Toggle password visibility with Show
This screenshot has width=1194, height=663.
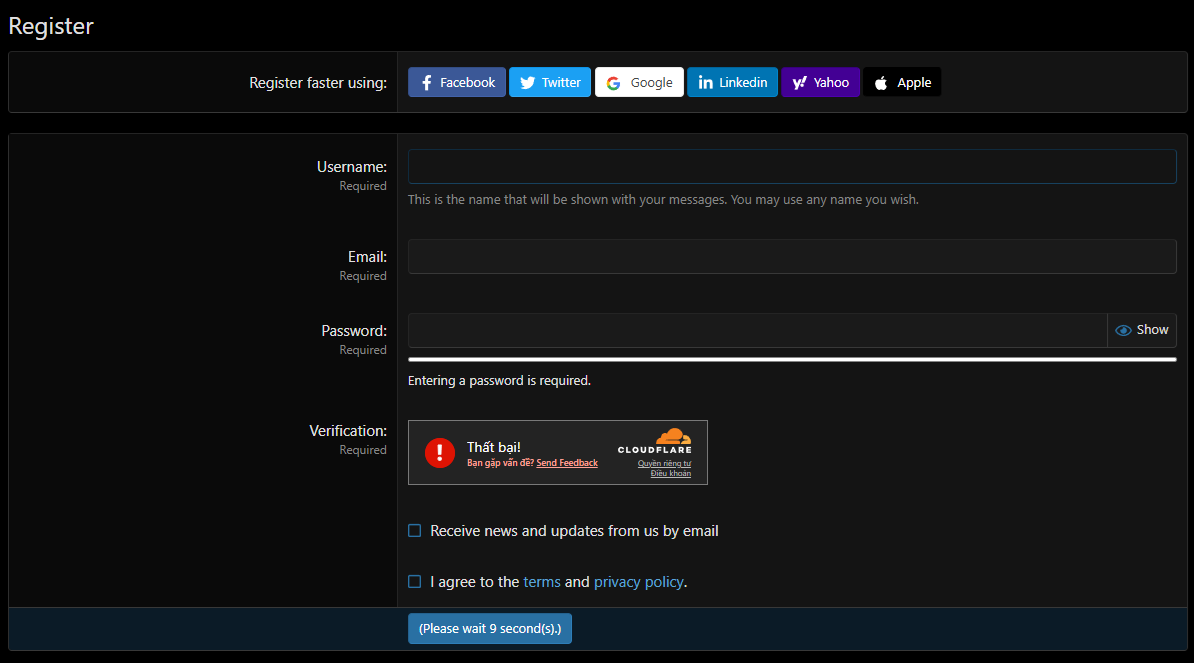pyautogui.click(x=1142, y=330)
